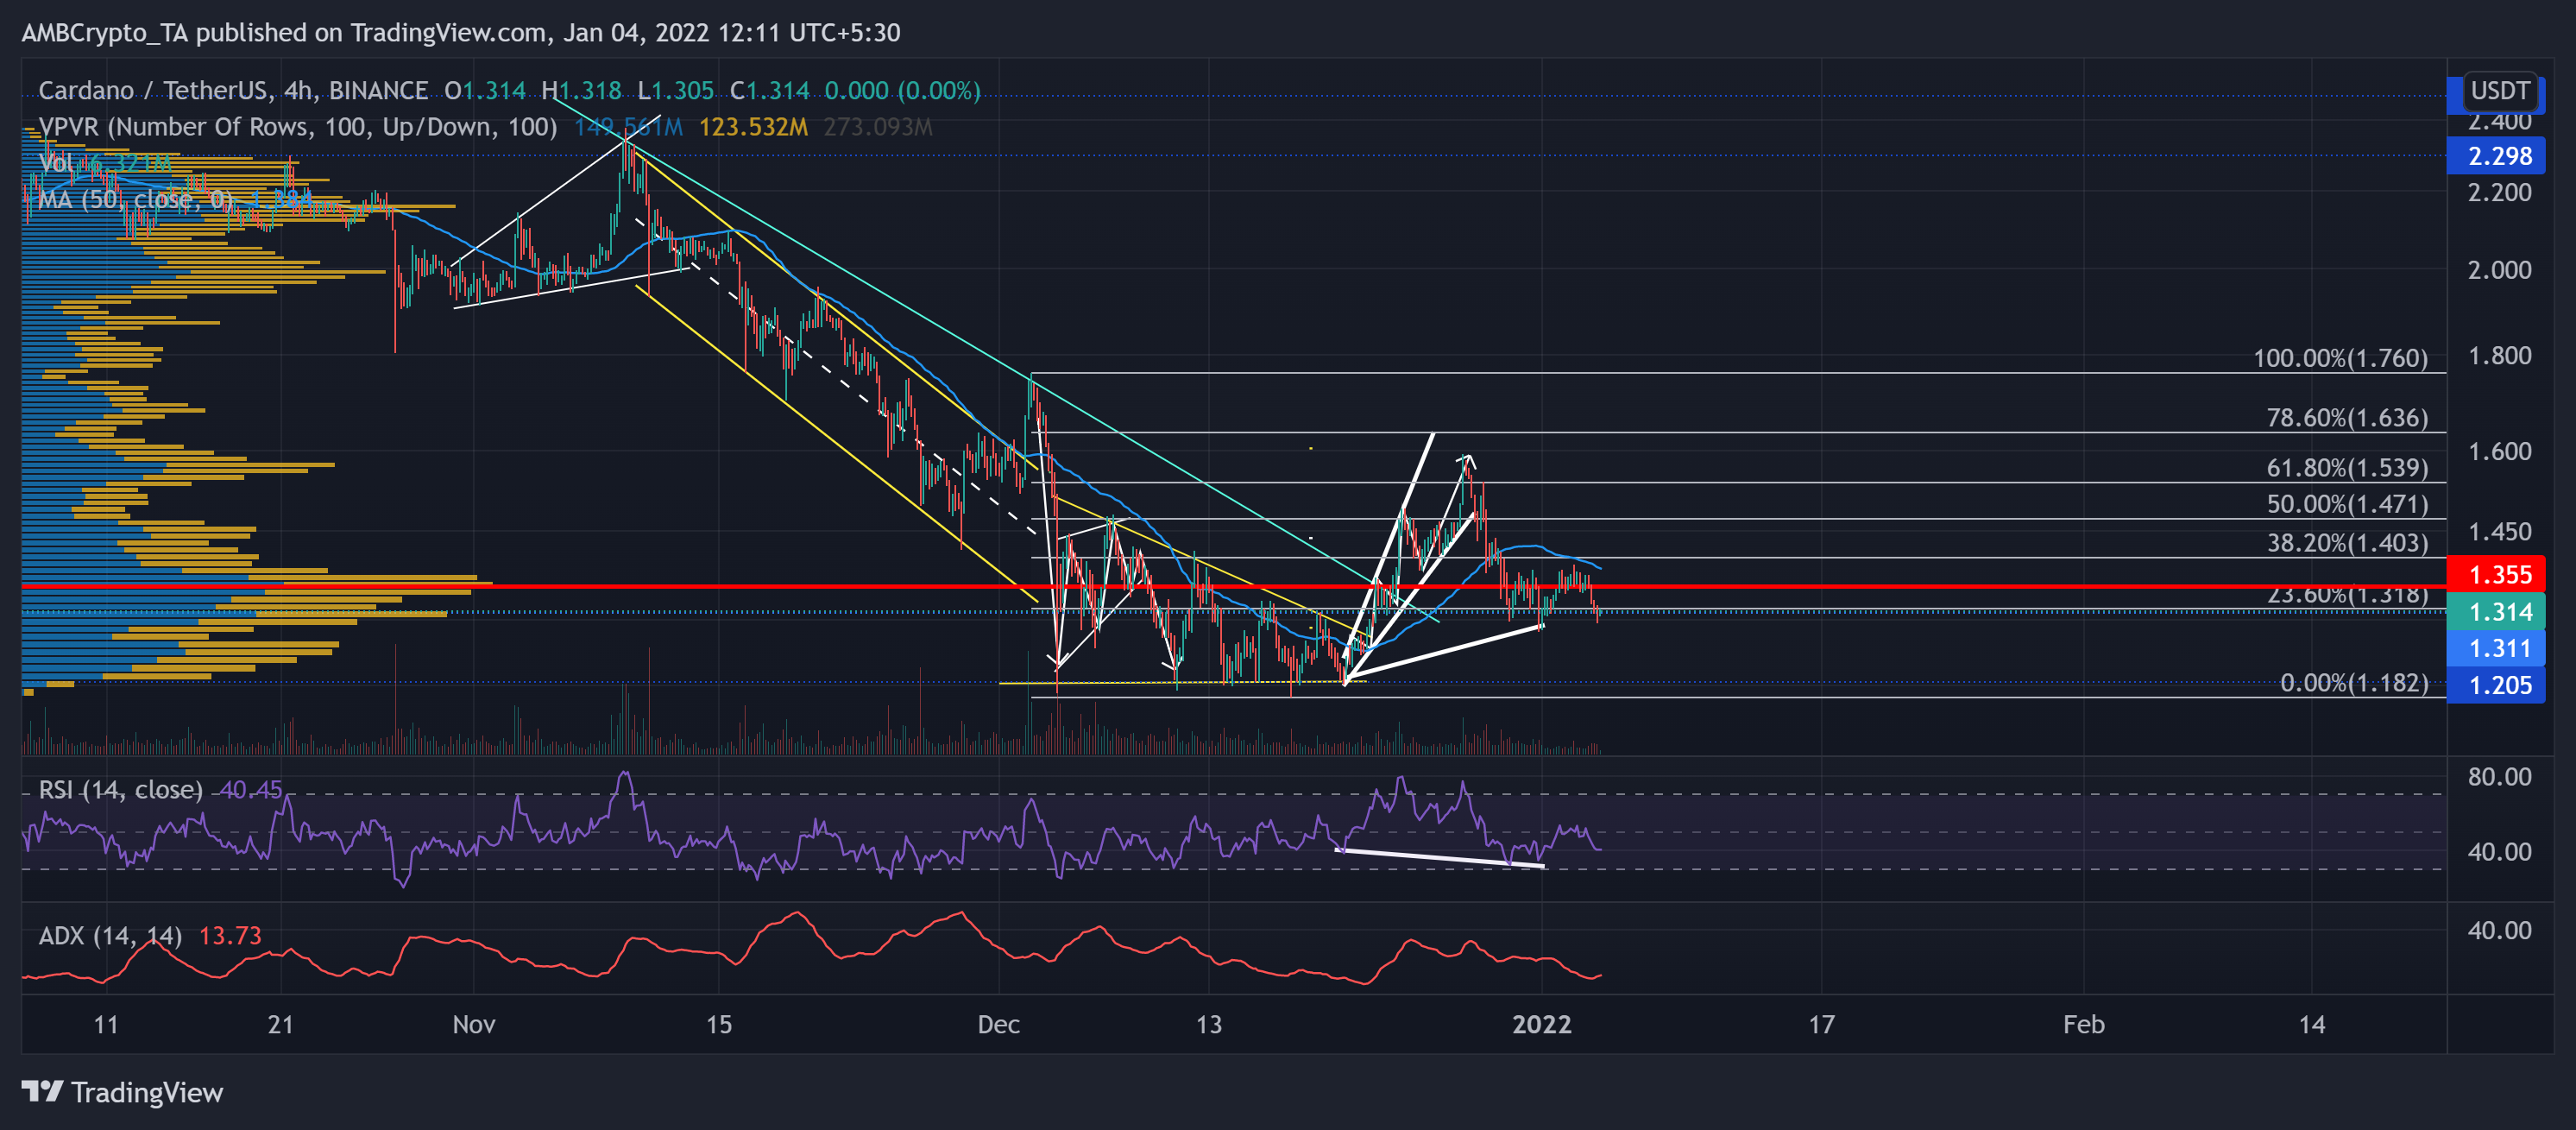Click the VPVR value 123.532M
2576x1130 pixels.
(x=753, y=127)
